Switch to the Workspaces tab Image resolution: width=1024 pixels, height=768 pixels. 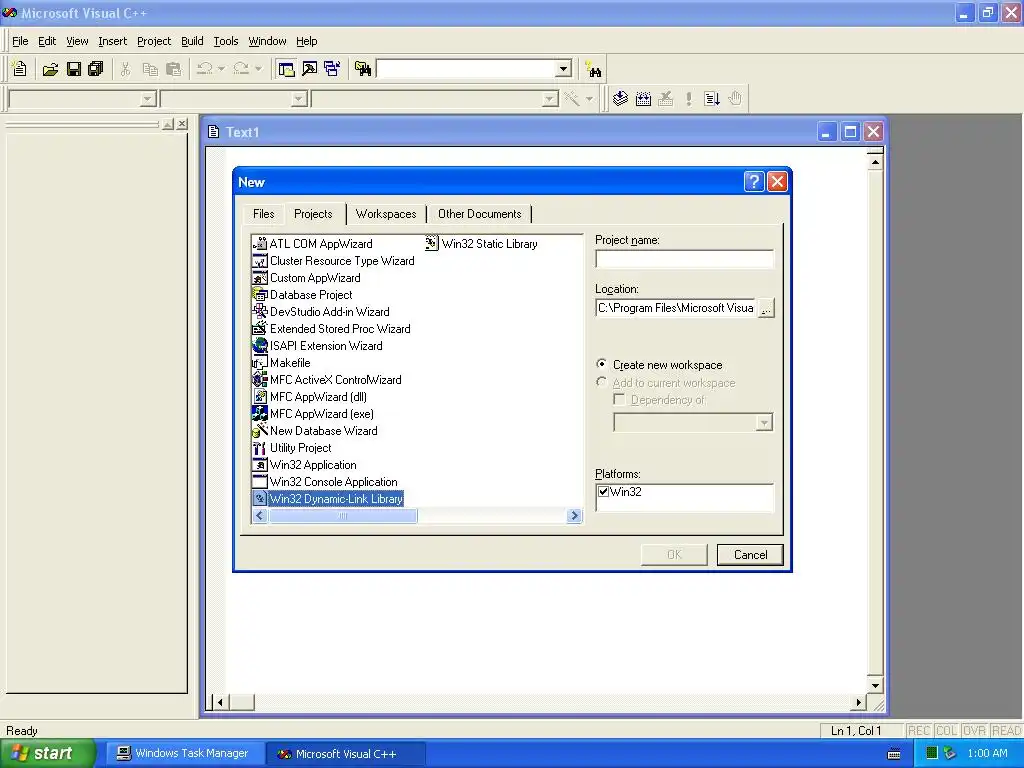386,214
